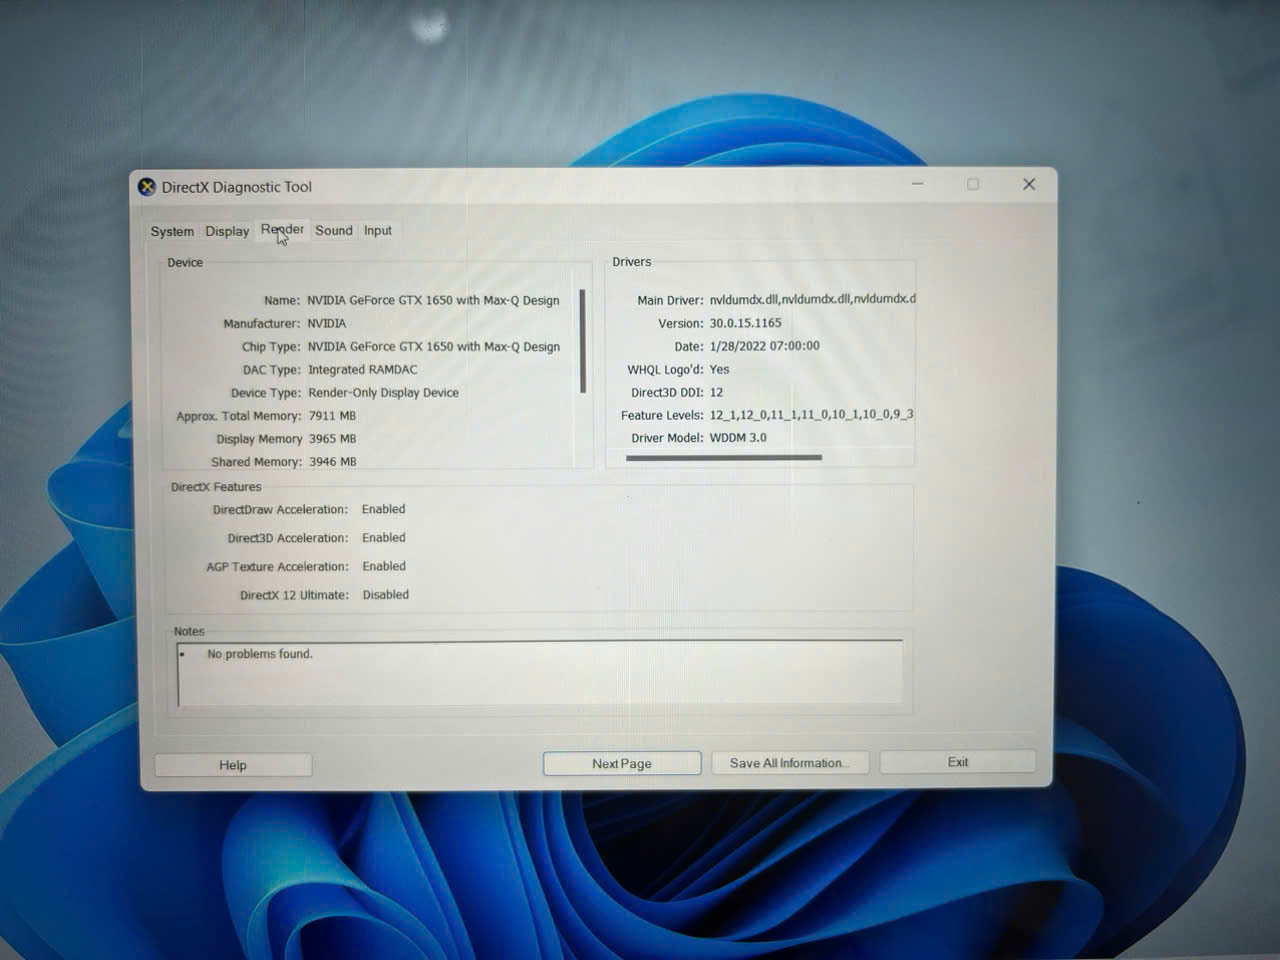This screenshot has width=1280, height=960.
Task: Click the Notes text box
Action: tap(540, 673)
